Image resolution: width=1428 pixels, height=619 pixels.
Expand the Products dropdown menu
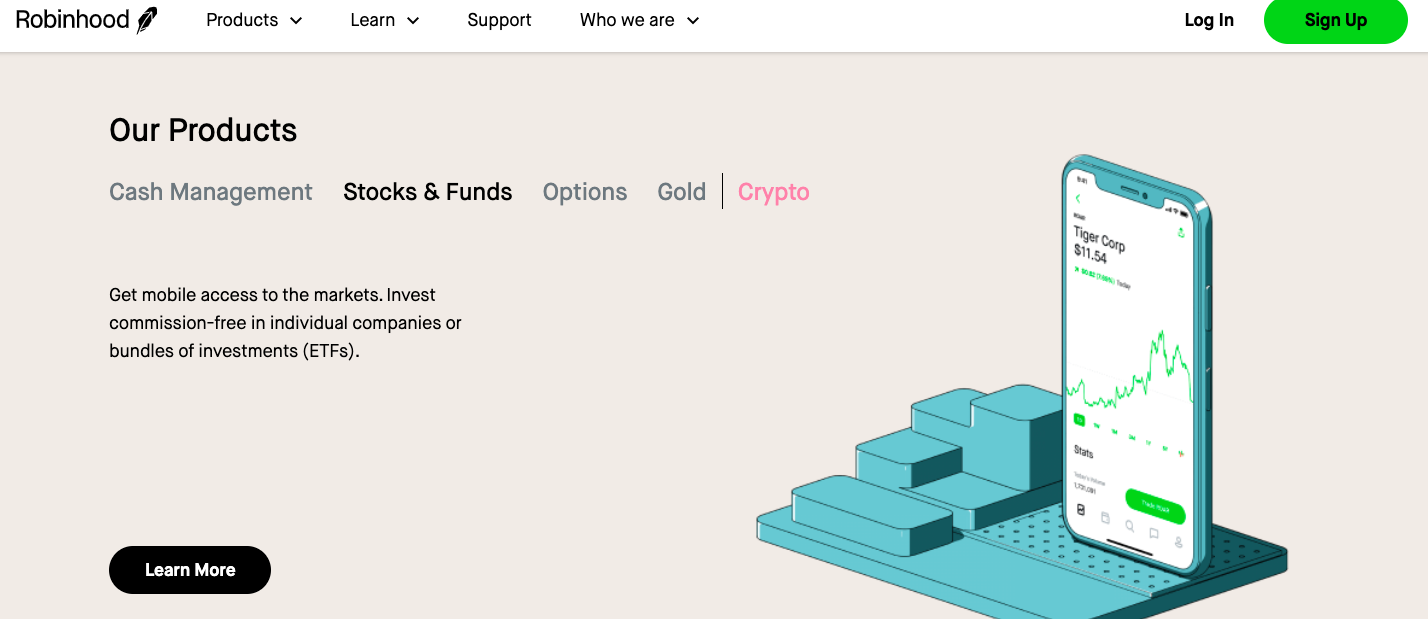click(254, 20)
